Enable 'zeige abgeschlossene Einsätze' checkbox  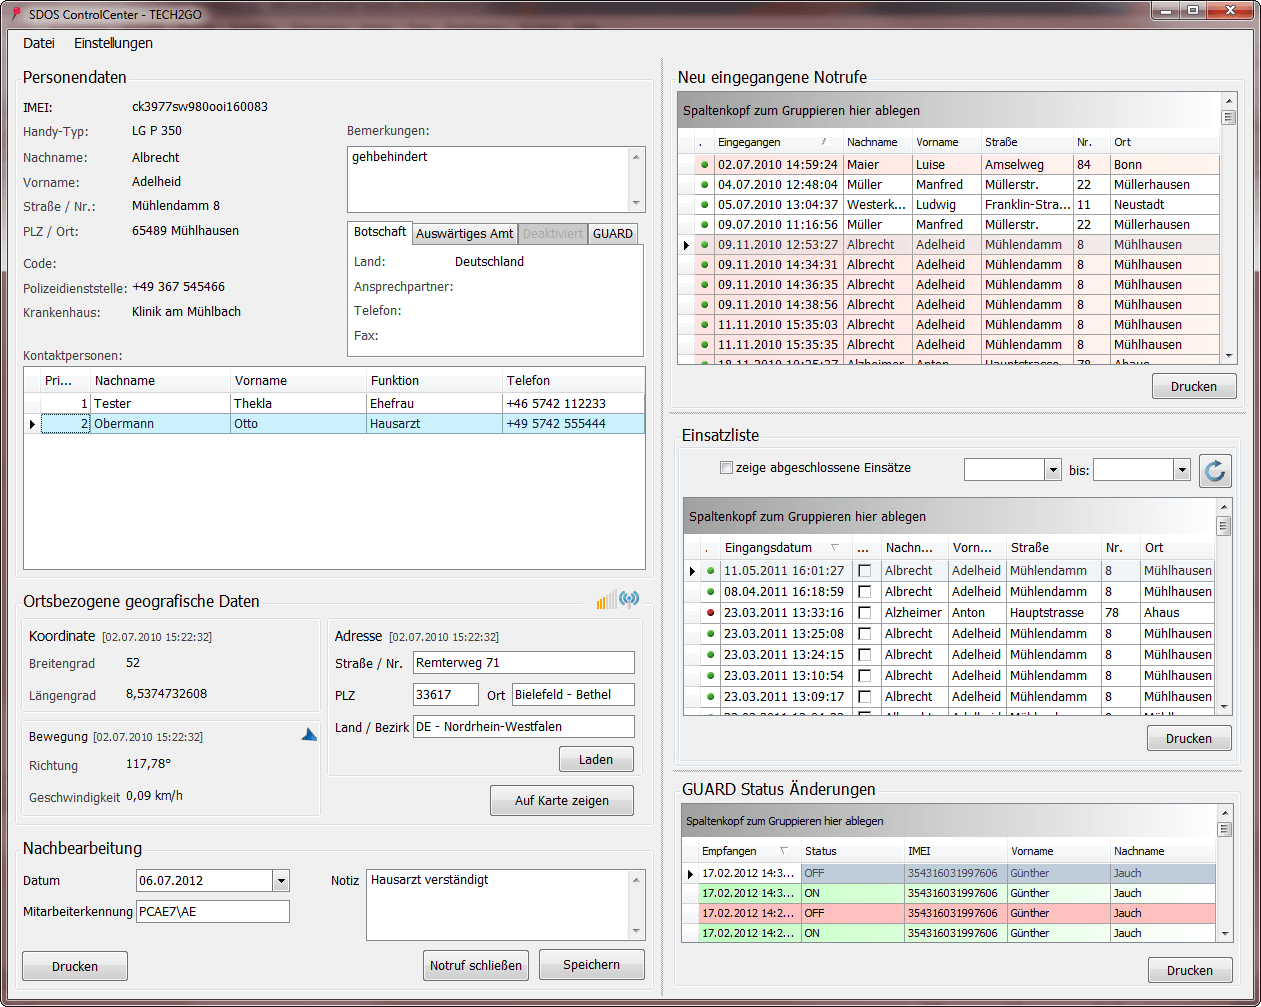click(x=727, y=468)
